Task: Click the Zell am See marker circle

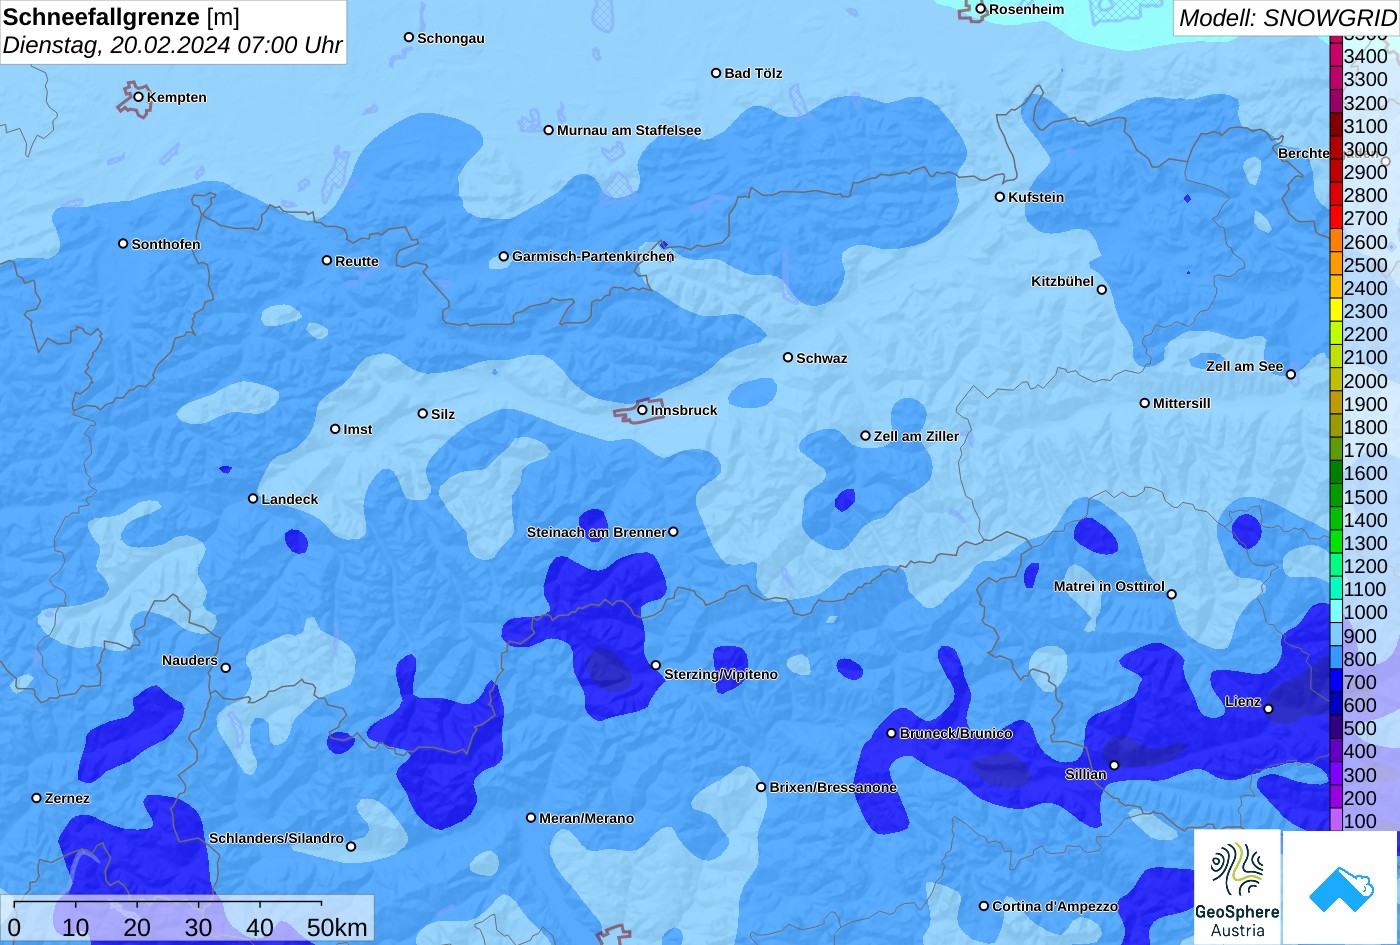Action: point(1290,374)
